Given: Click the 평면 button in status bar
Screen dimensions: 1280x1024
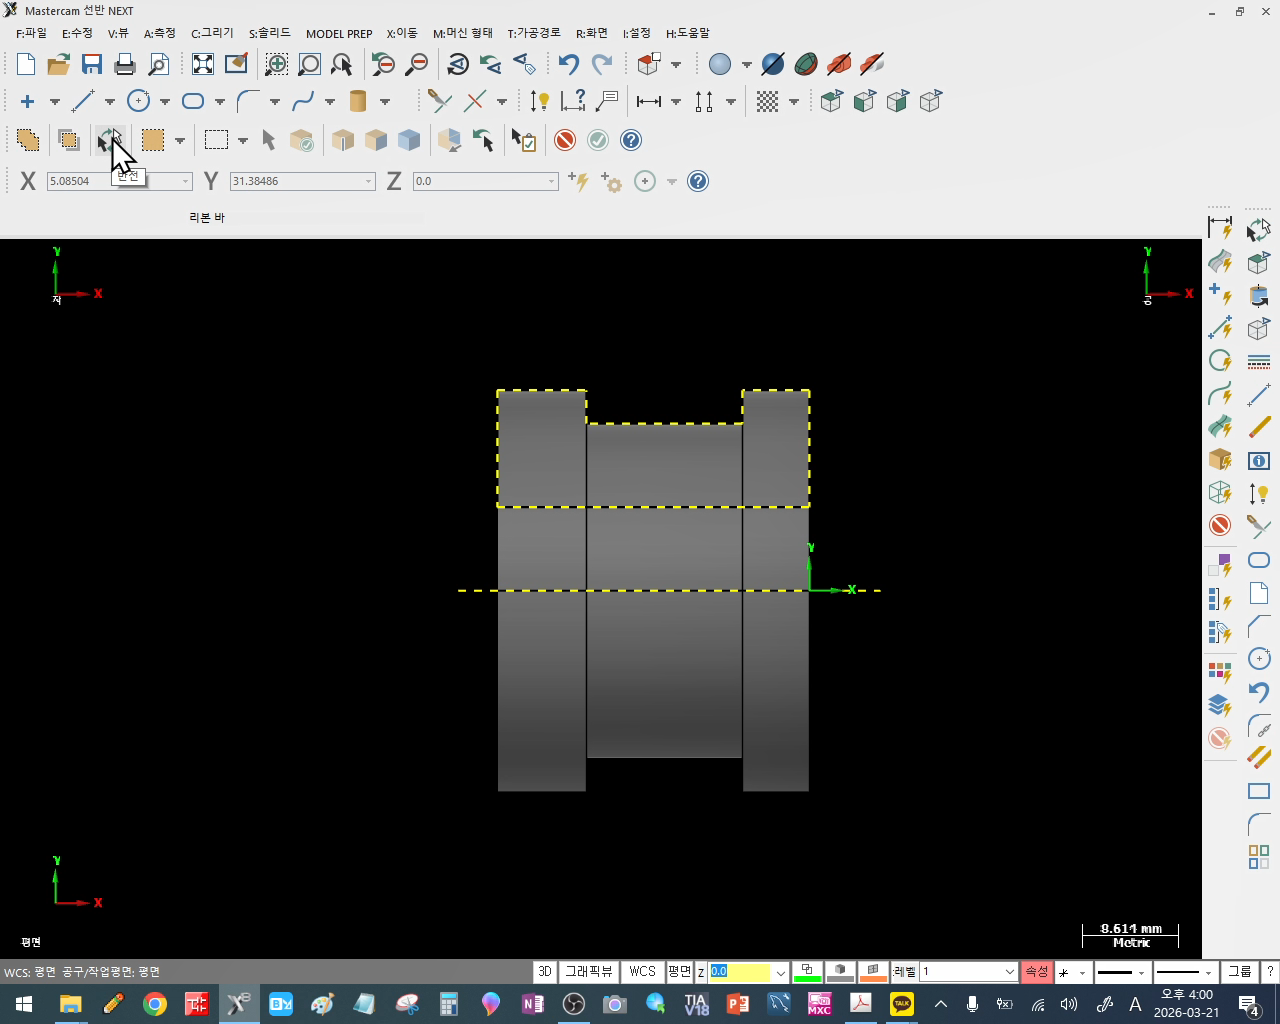Looking at the screenshot, I should click(680, 972).
